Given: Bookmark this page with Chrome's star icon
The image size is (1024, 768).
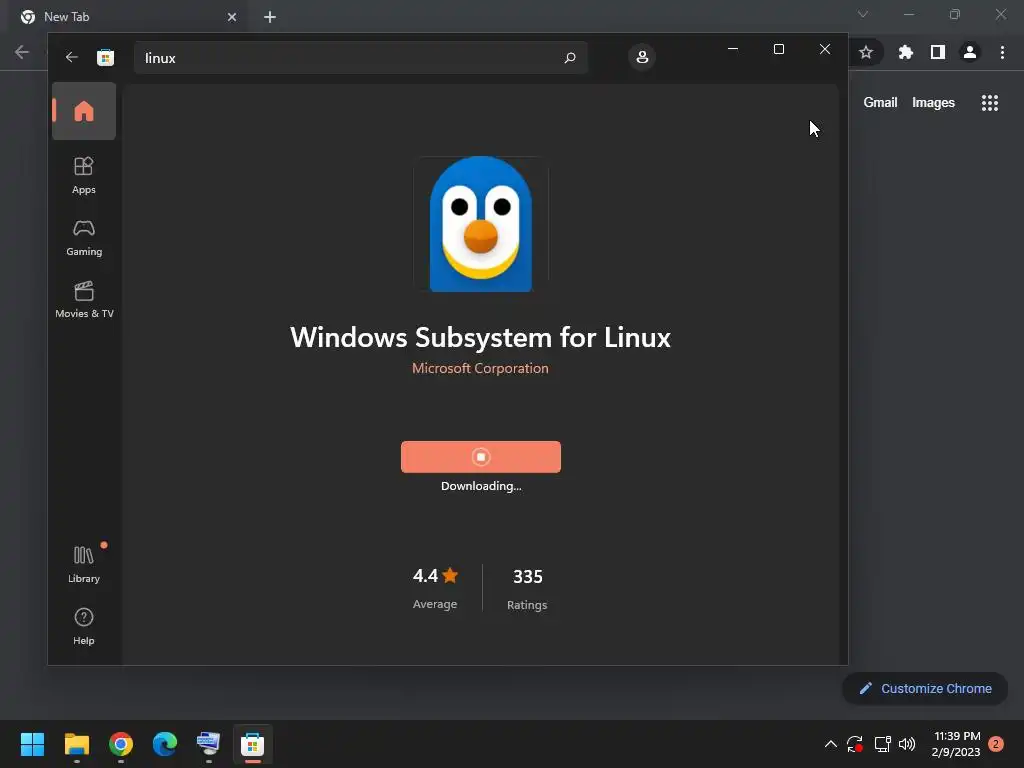Looking at the screenshot, I should (866, 52).
